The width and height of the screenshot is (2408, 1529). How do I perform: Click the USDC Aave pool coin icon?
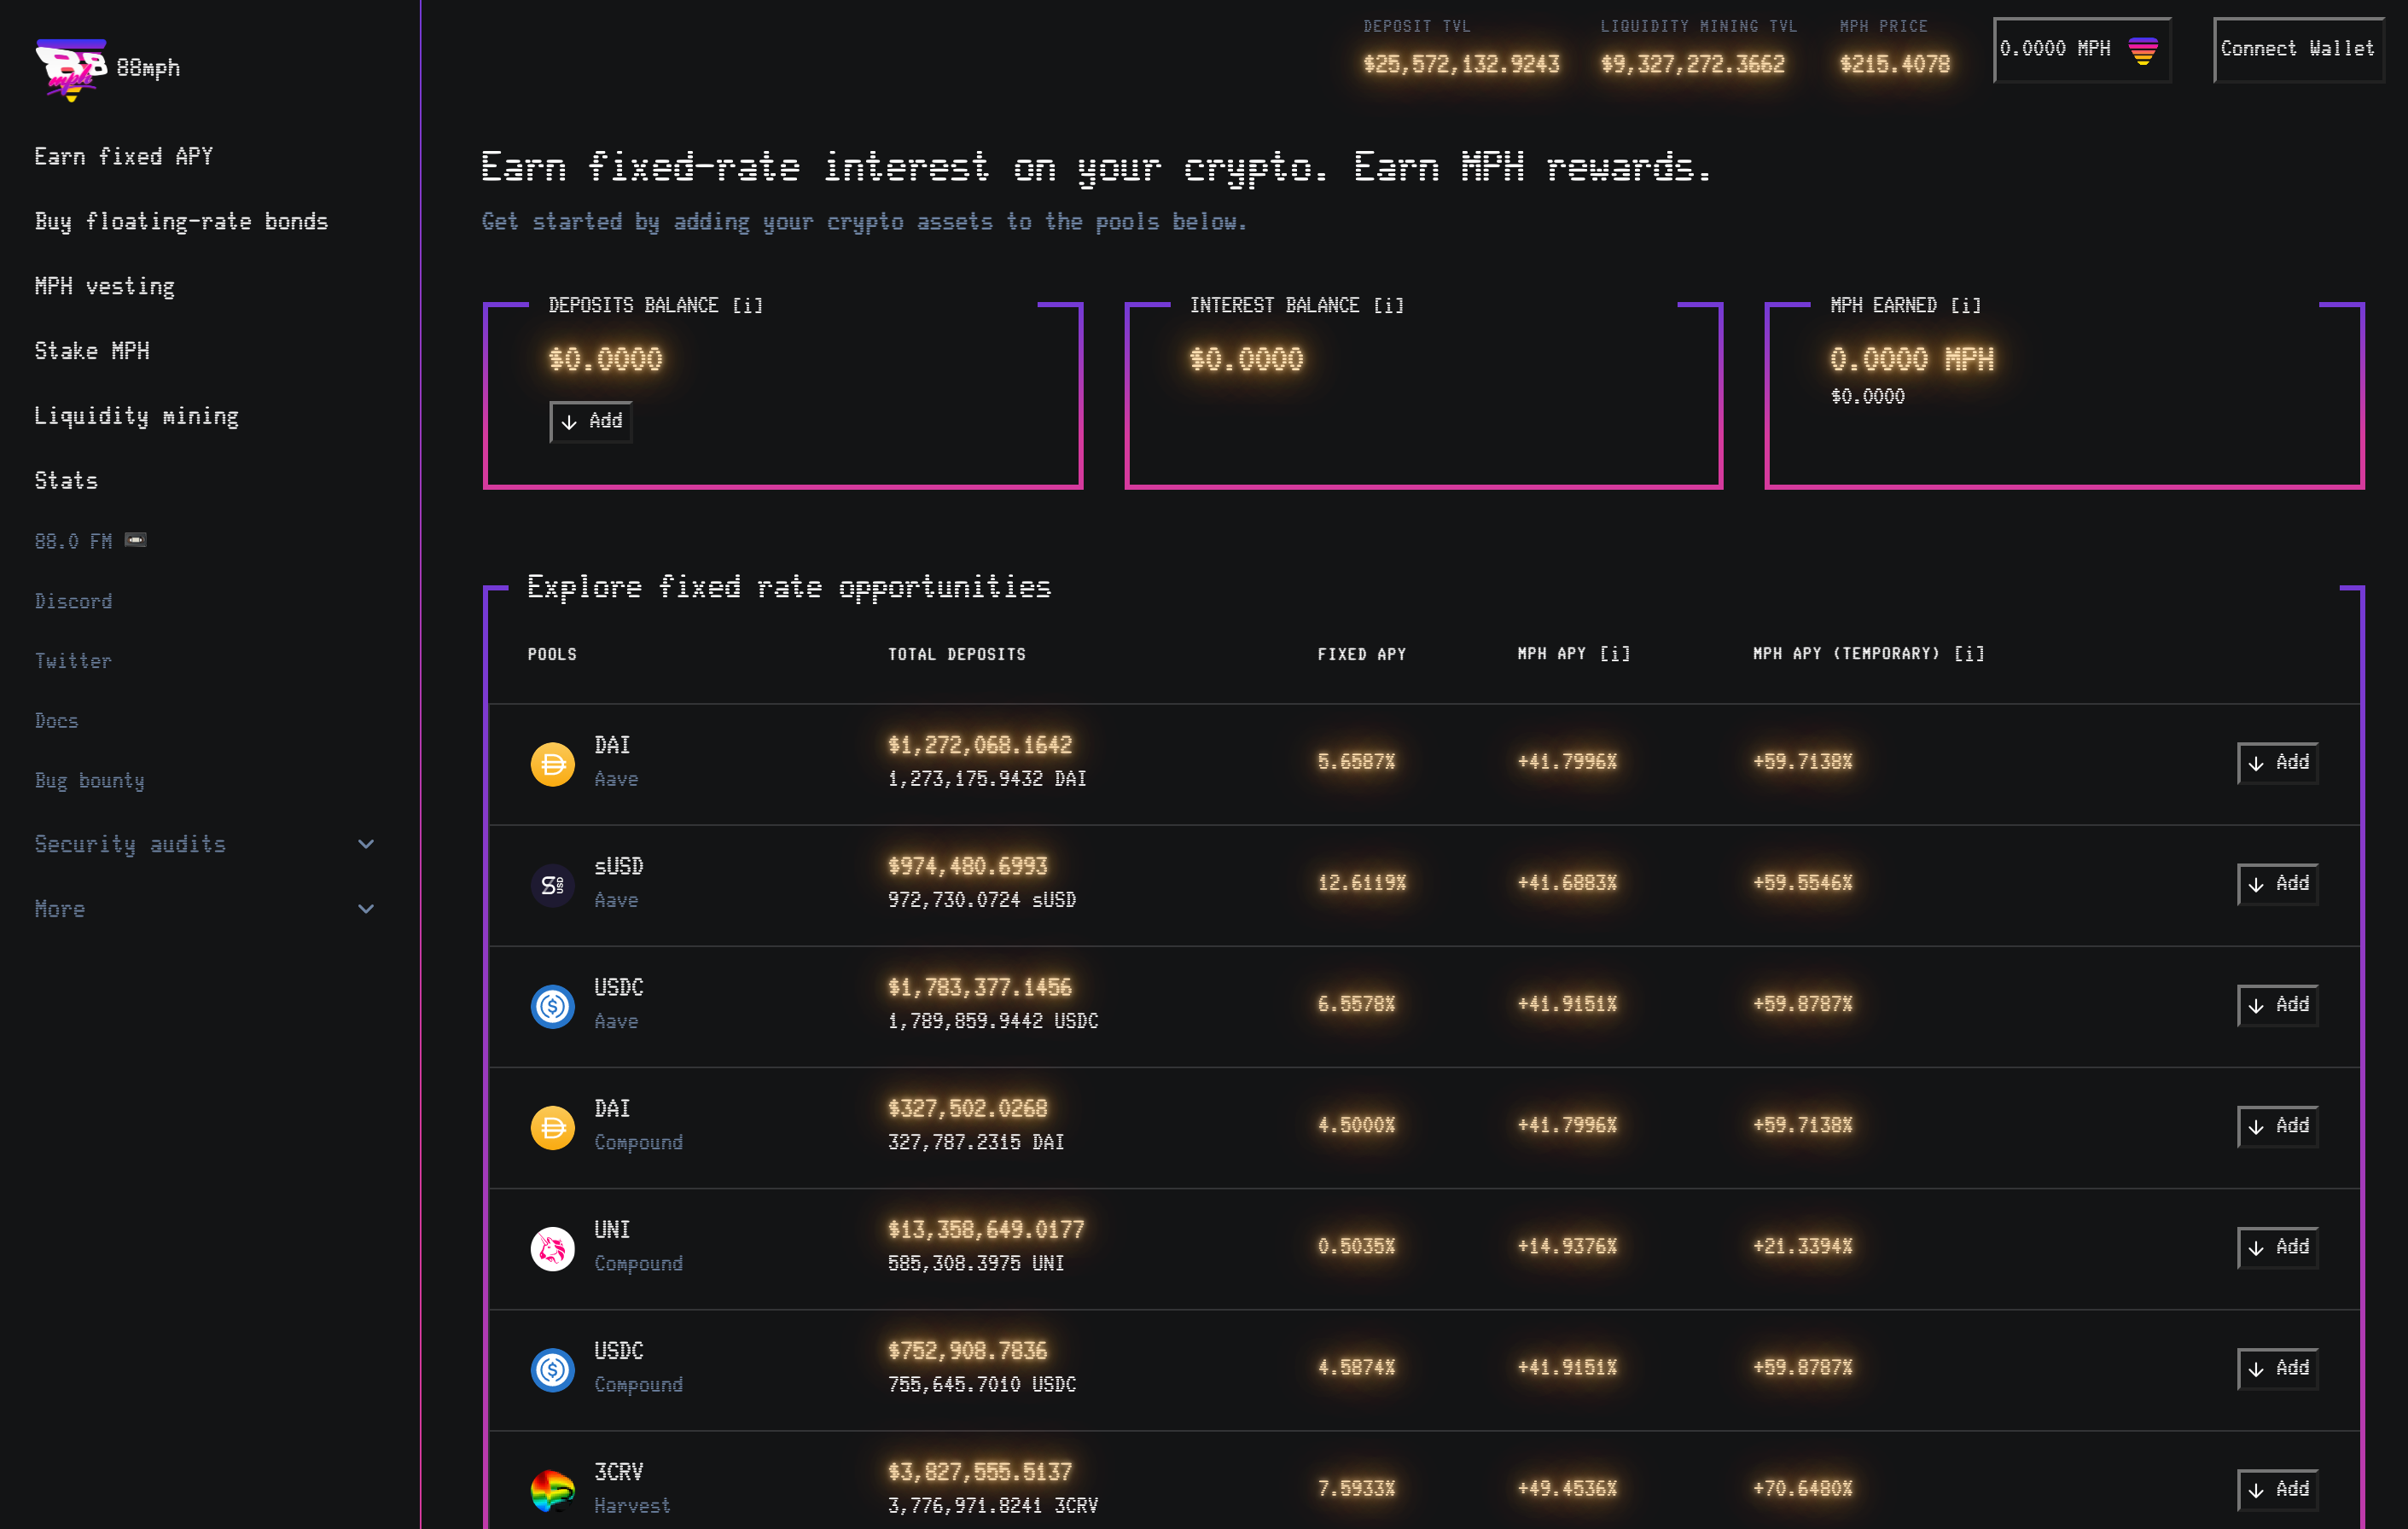click(x=552, y=1006)
